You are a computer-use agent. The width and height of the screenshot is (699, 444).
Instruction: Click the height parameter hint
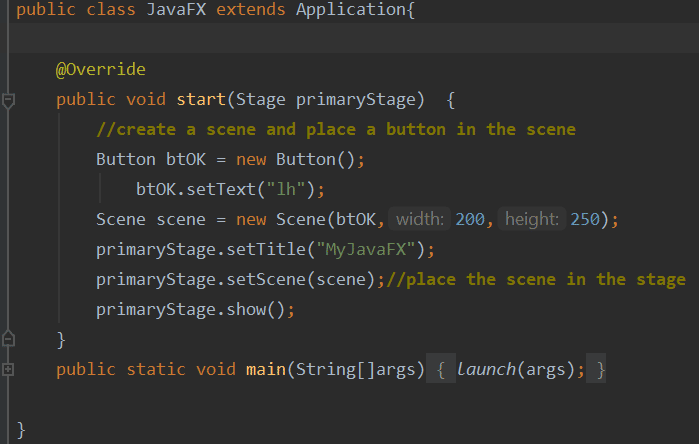[x=531, y=219]
